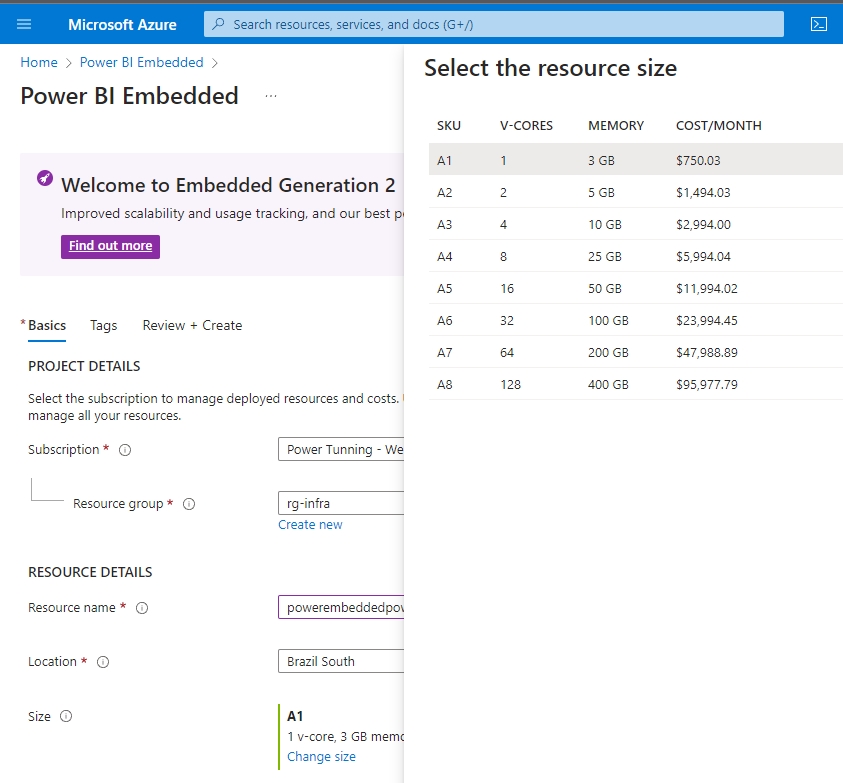Click the info icon beside Location
843x783 pixels.
click(x=103, y=662)
